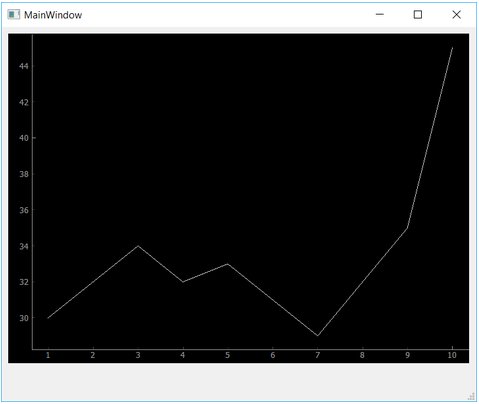The image size is (479, 404).
Task: Click the MainWindow title text
Action: coord(53,15)
